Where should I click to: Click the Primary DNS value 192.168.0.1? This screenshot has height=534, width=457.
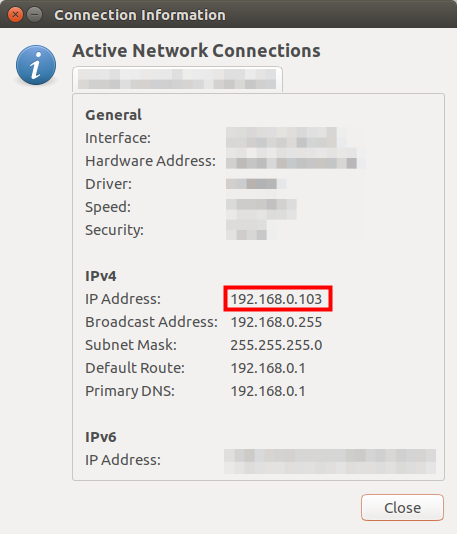coord(268,391)
